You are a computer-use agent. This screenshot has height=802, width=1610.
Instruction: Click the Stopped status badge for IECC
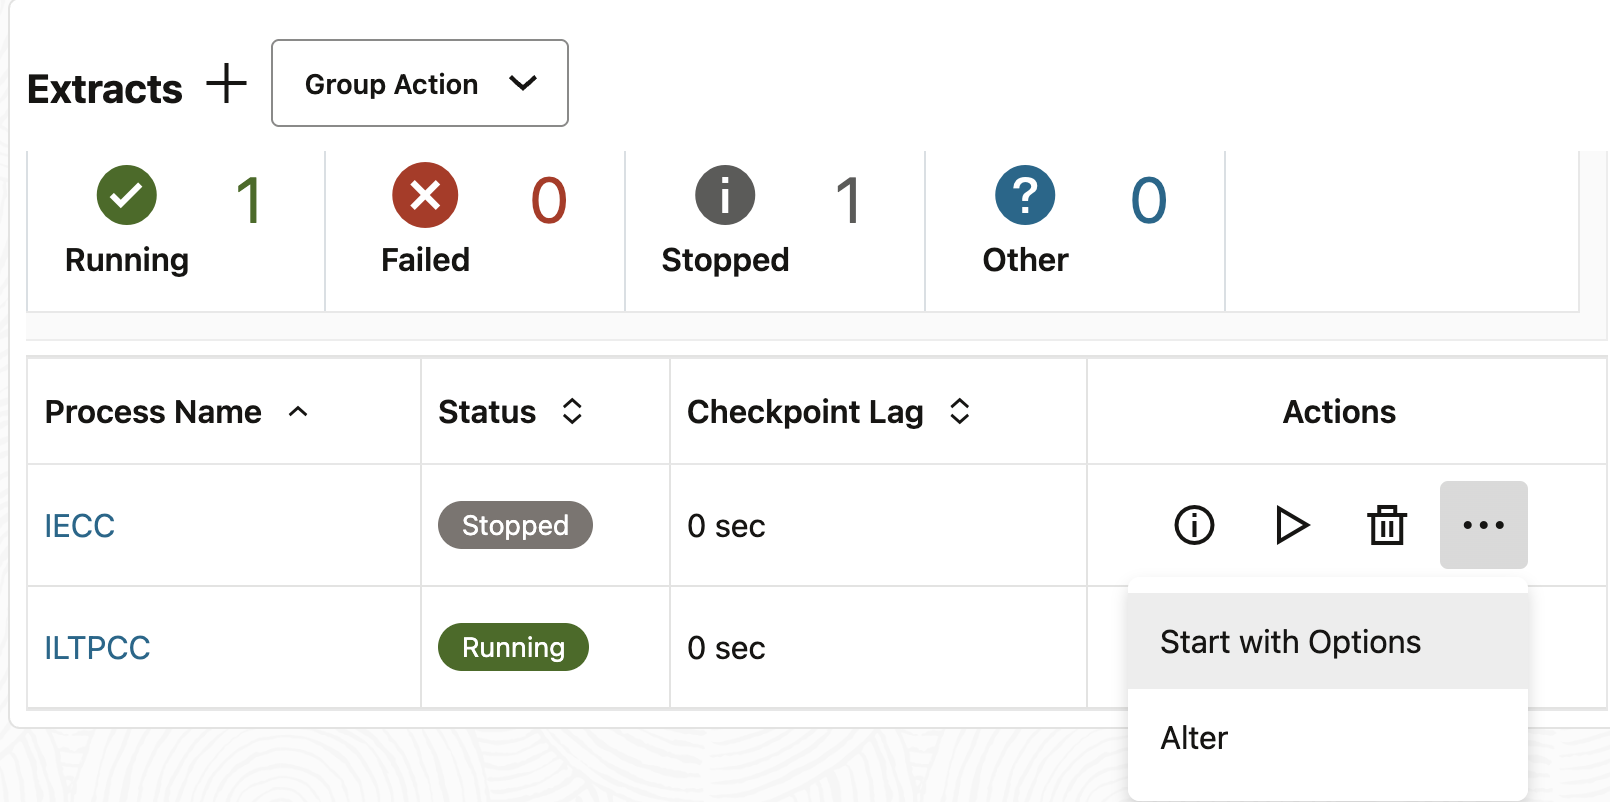(x=515, y=525)
